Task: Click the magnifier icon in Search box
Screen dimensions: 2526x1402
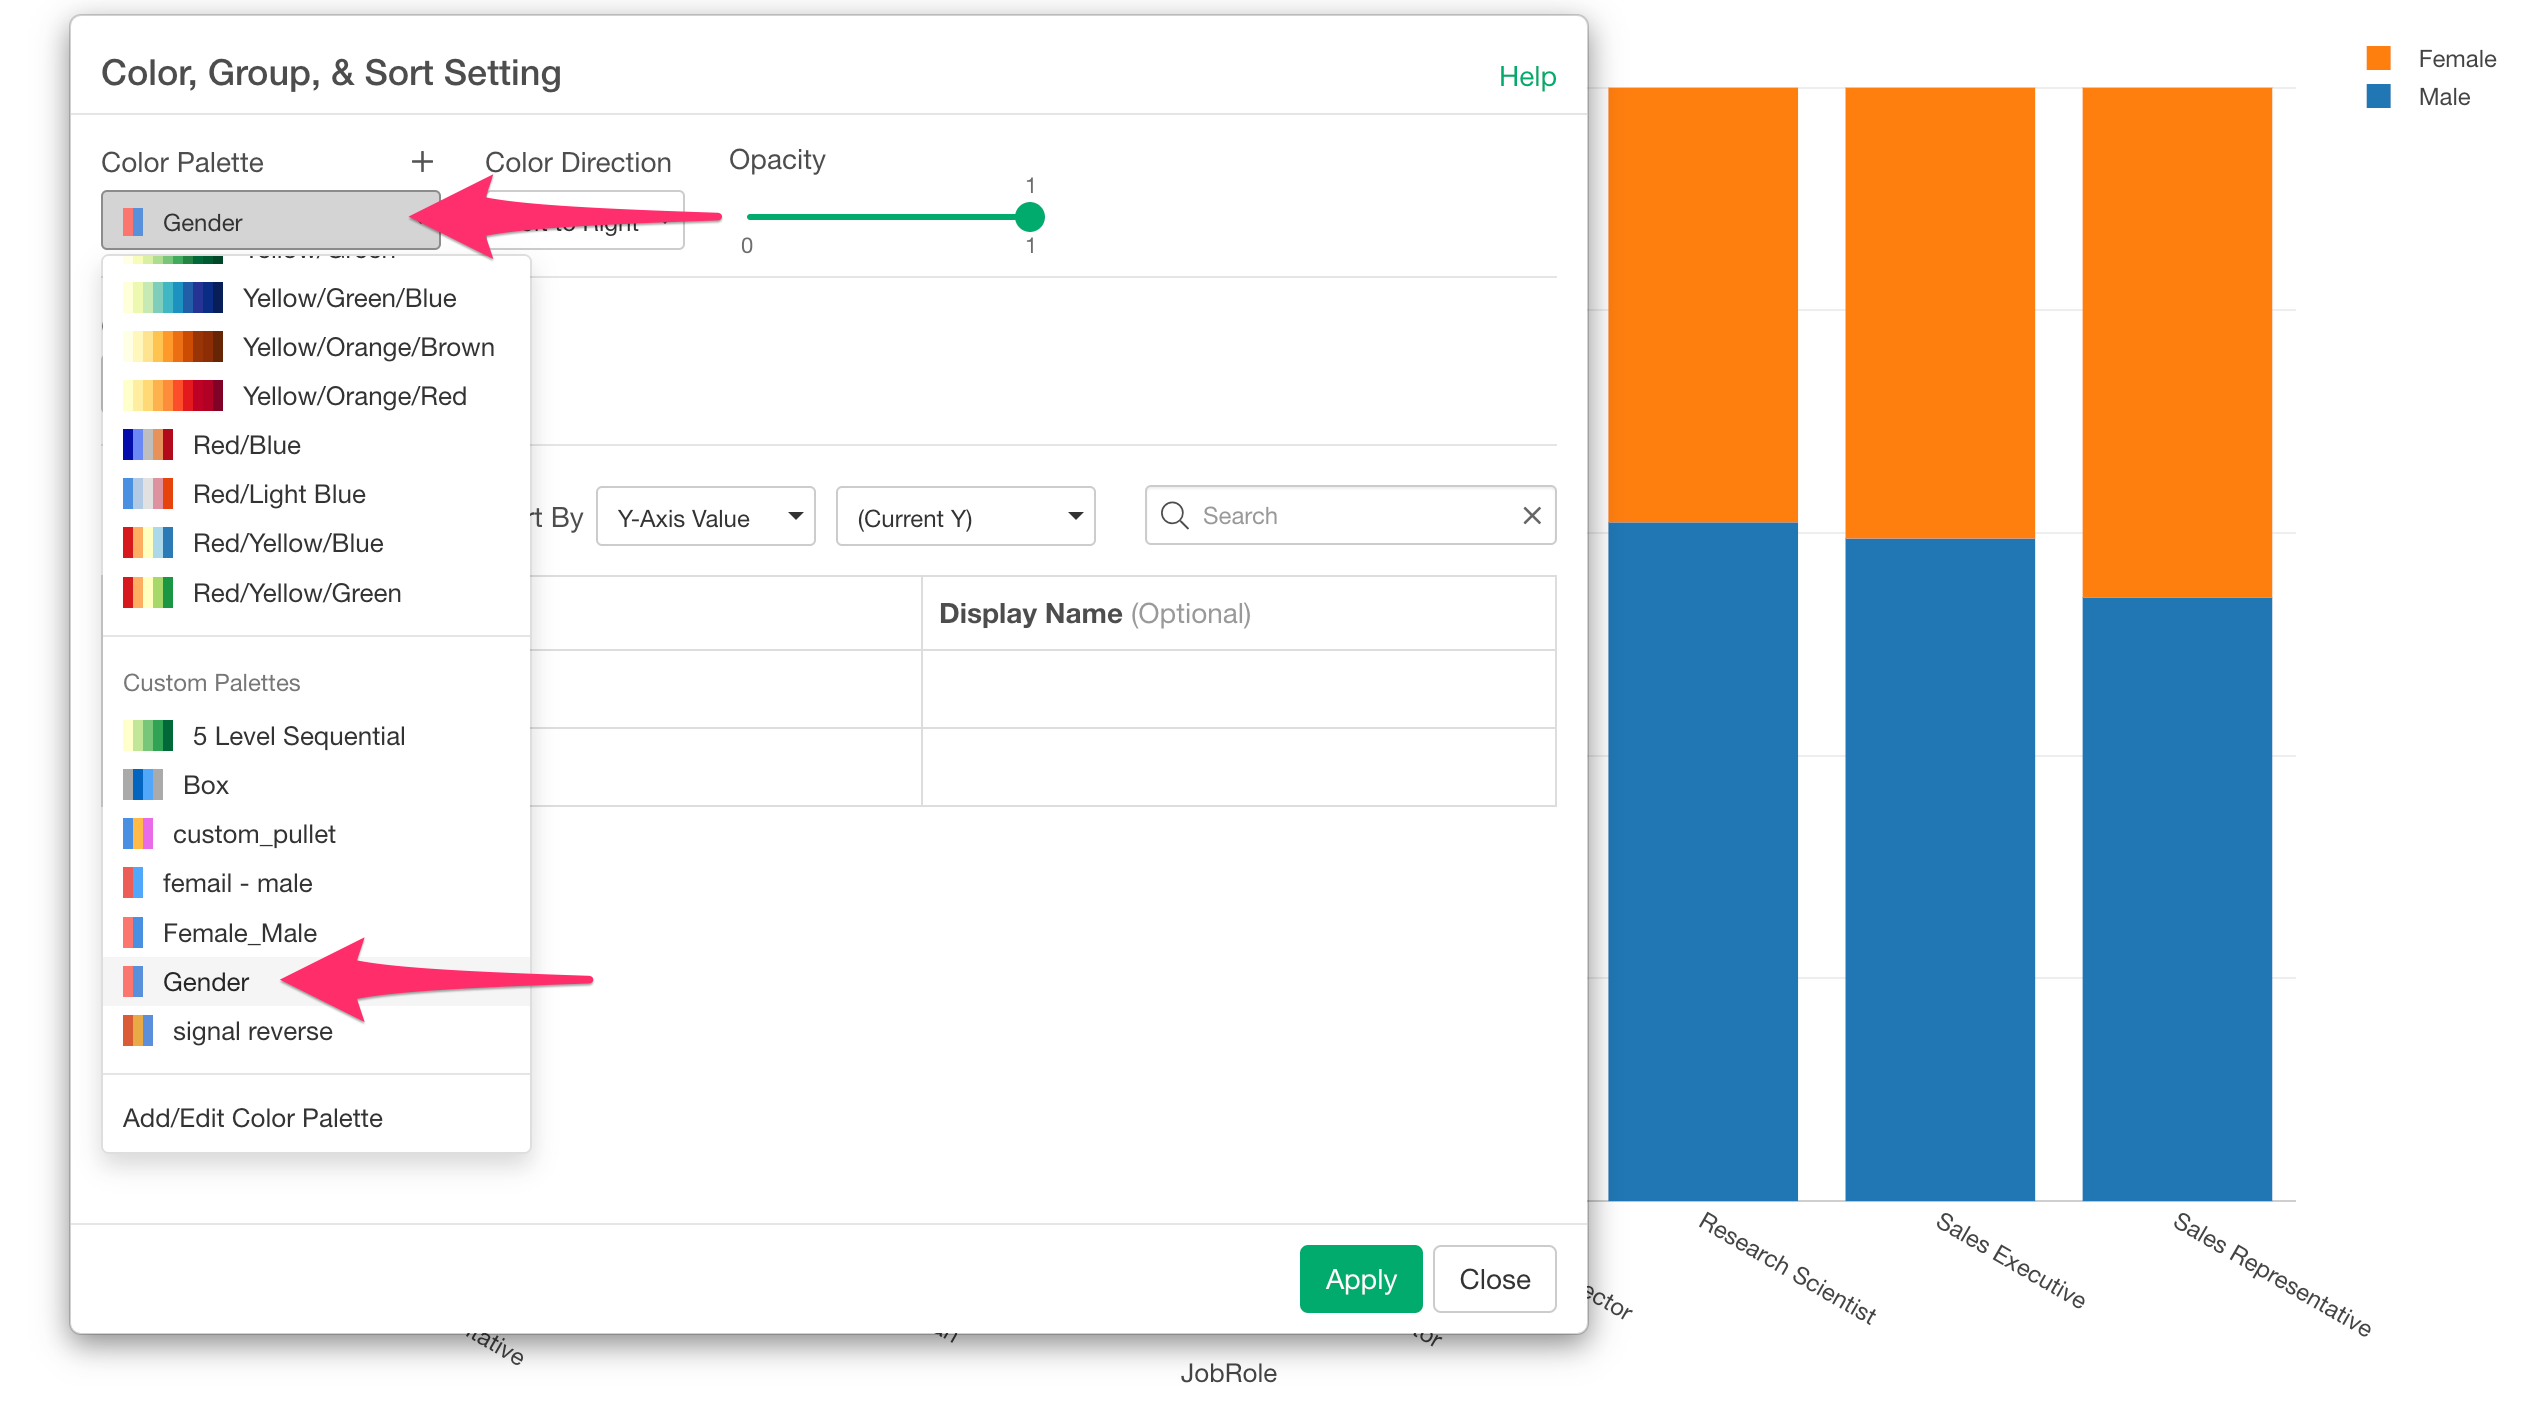Action: (1174, 516)
